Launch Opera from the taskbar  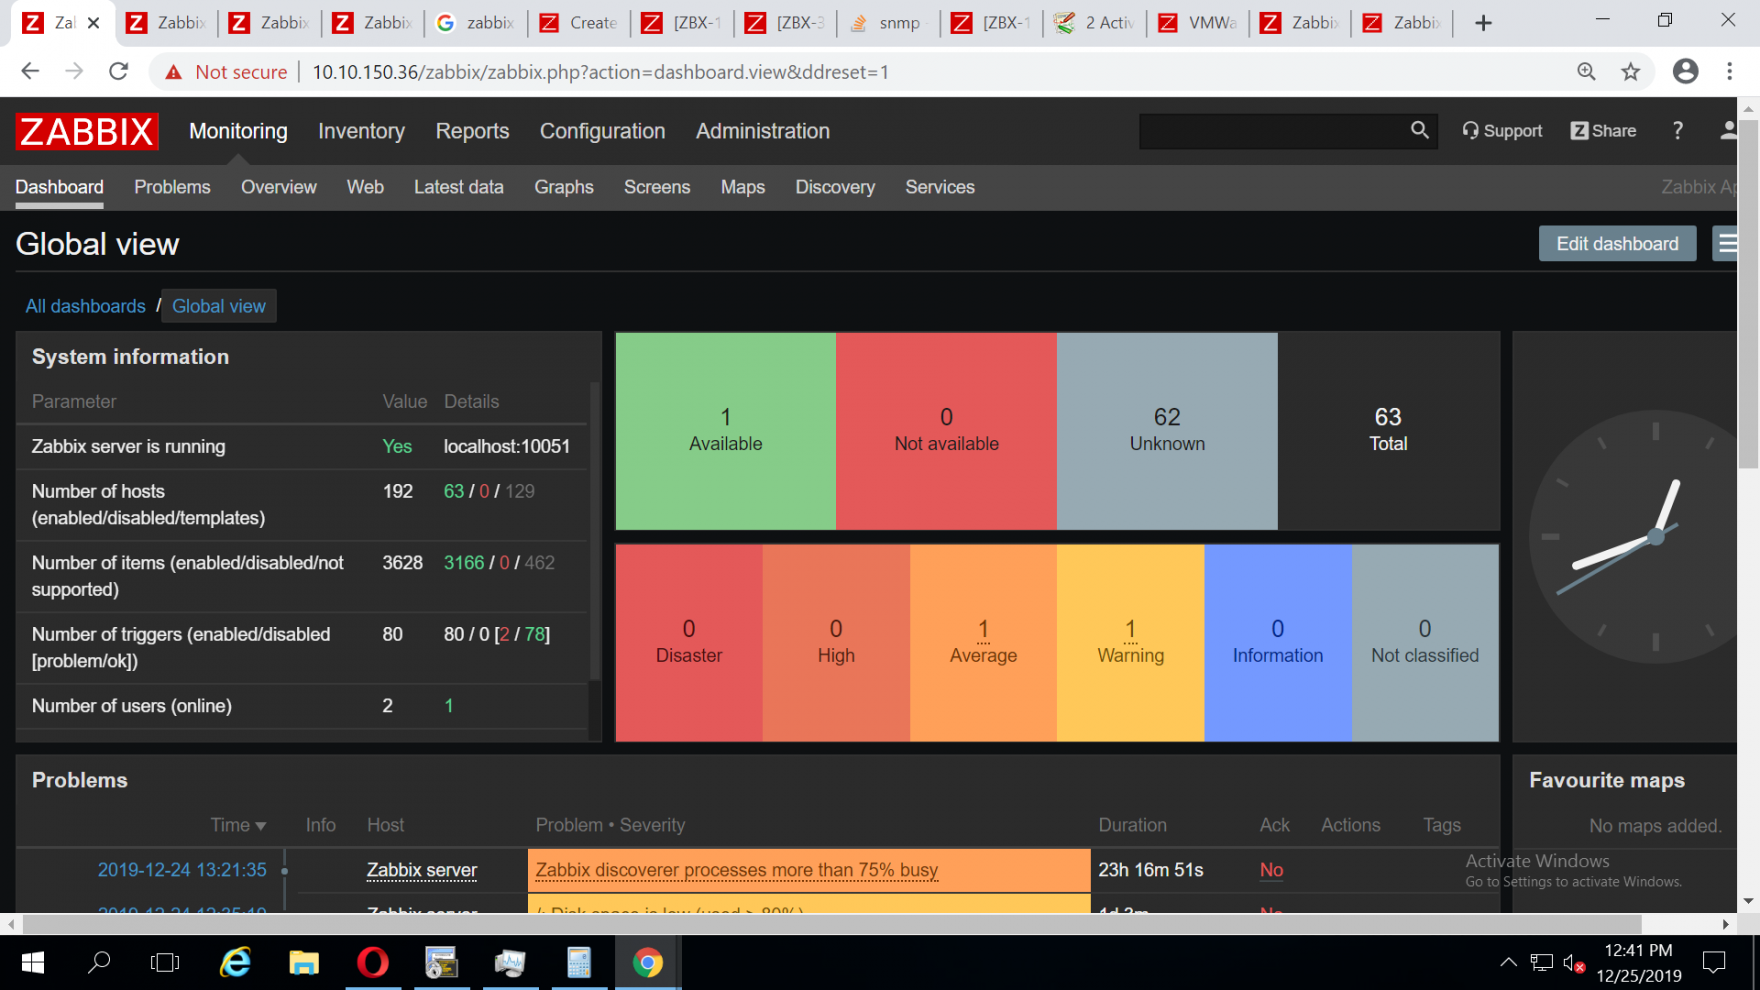[x=373, y=963]
